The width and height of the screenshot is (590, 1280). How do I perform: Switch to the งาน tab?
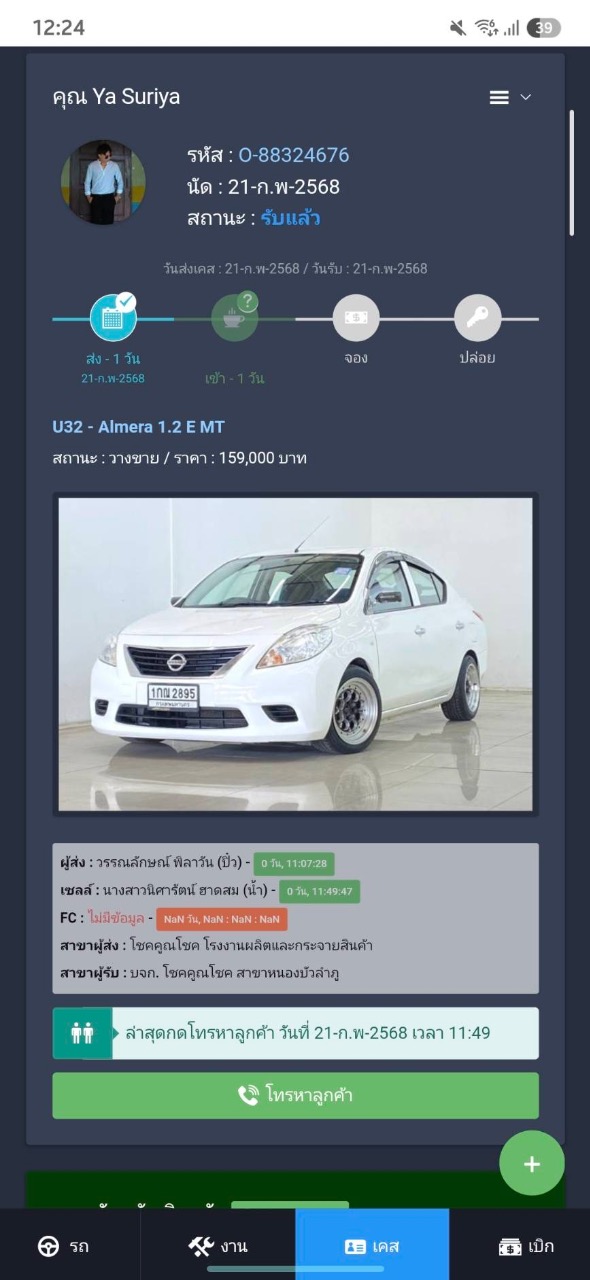[218, 1245]
